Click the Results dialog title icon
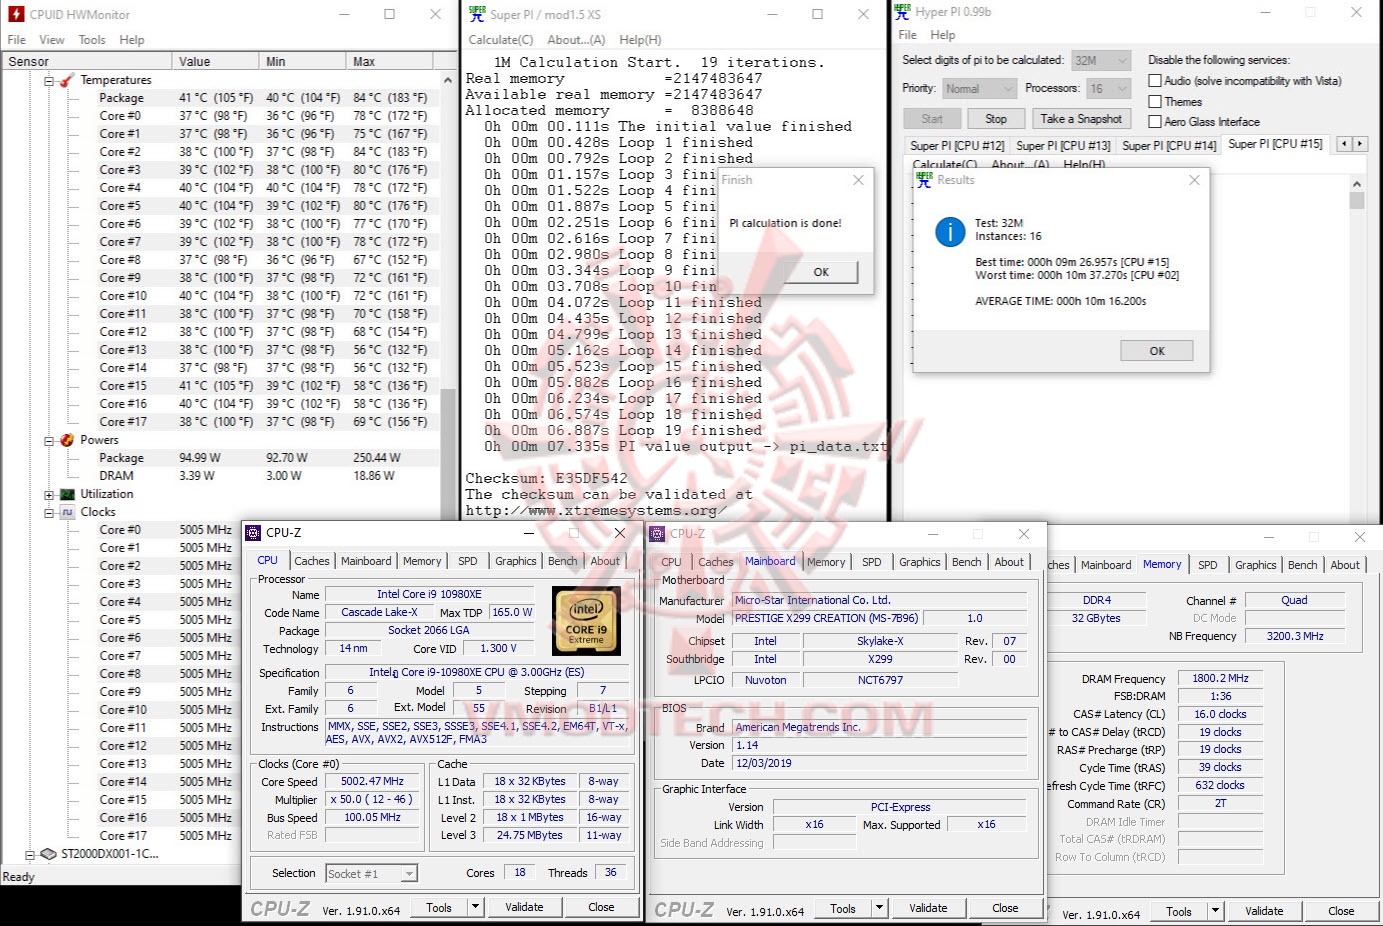 (924, 180)
